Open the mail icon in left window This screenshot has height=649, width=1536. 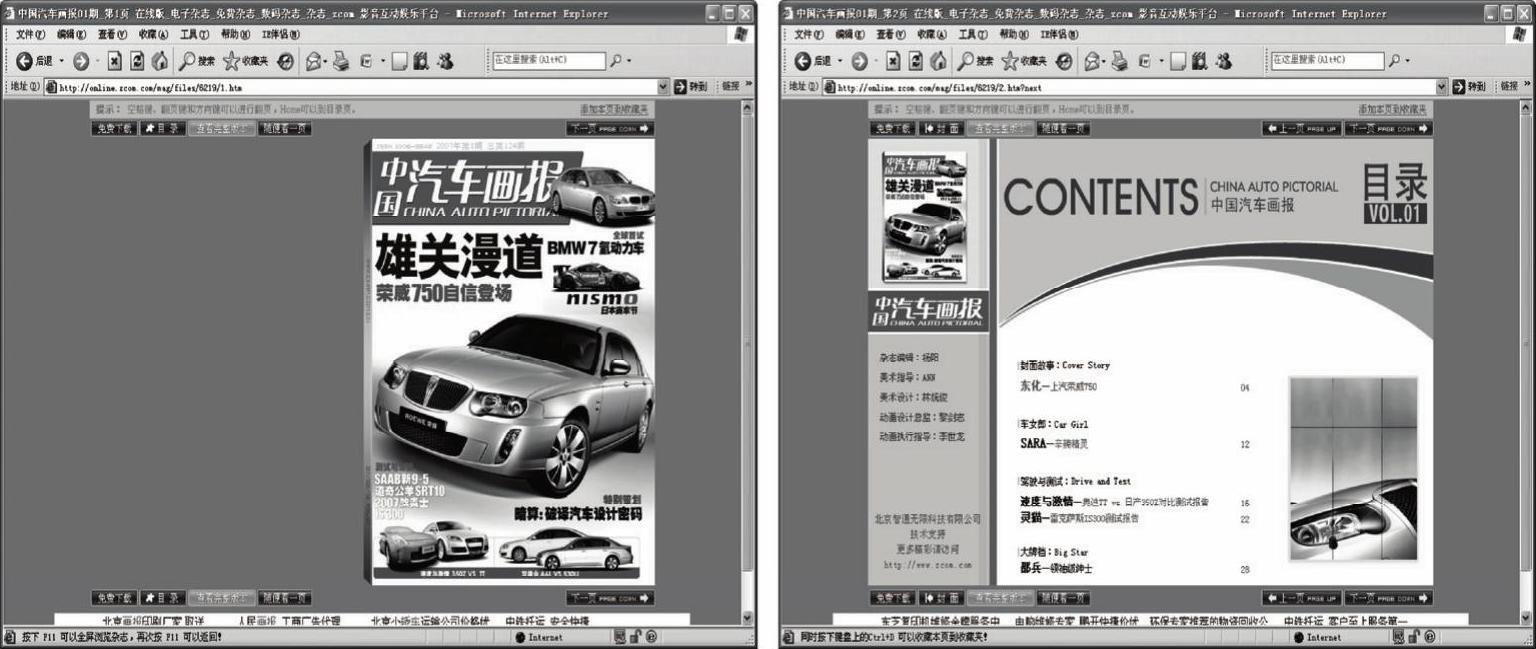[x=312, y=61]
